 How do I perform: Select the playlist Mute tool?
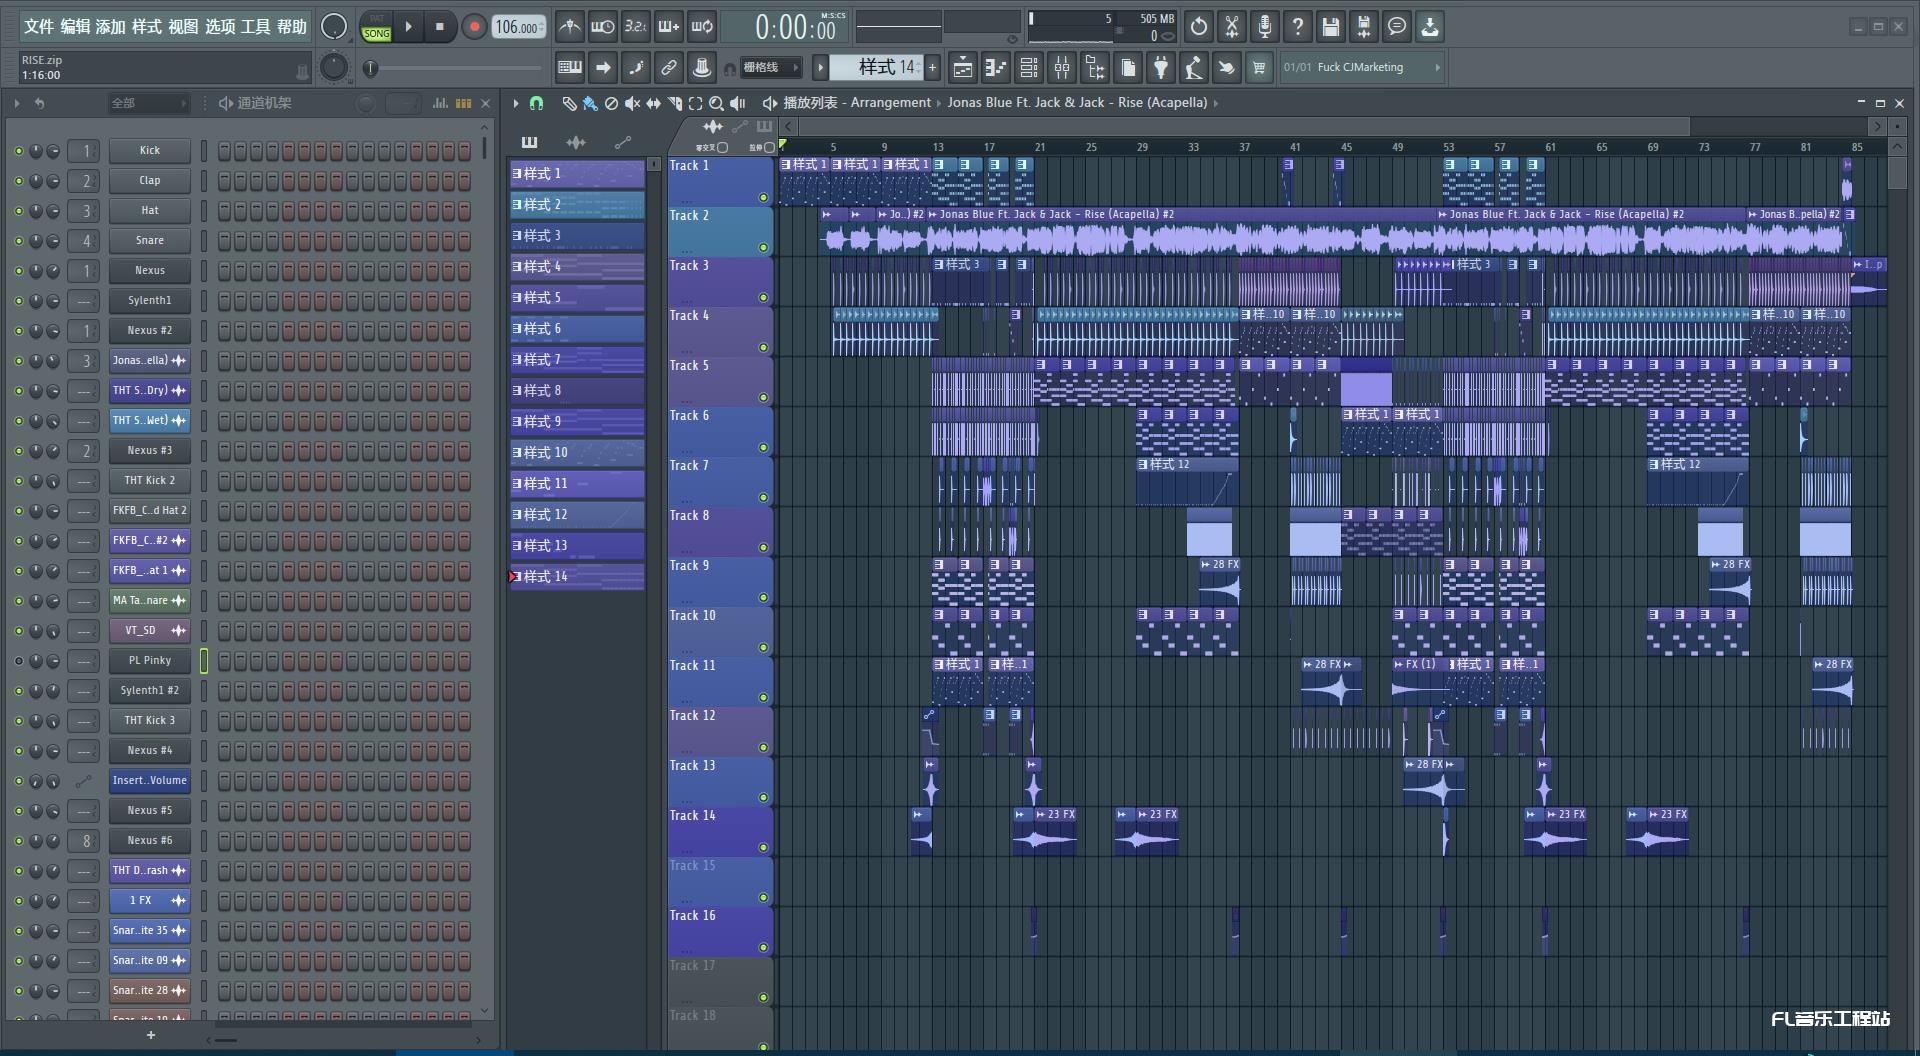(x=632, y=103)
